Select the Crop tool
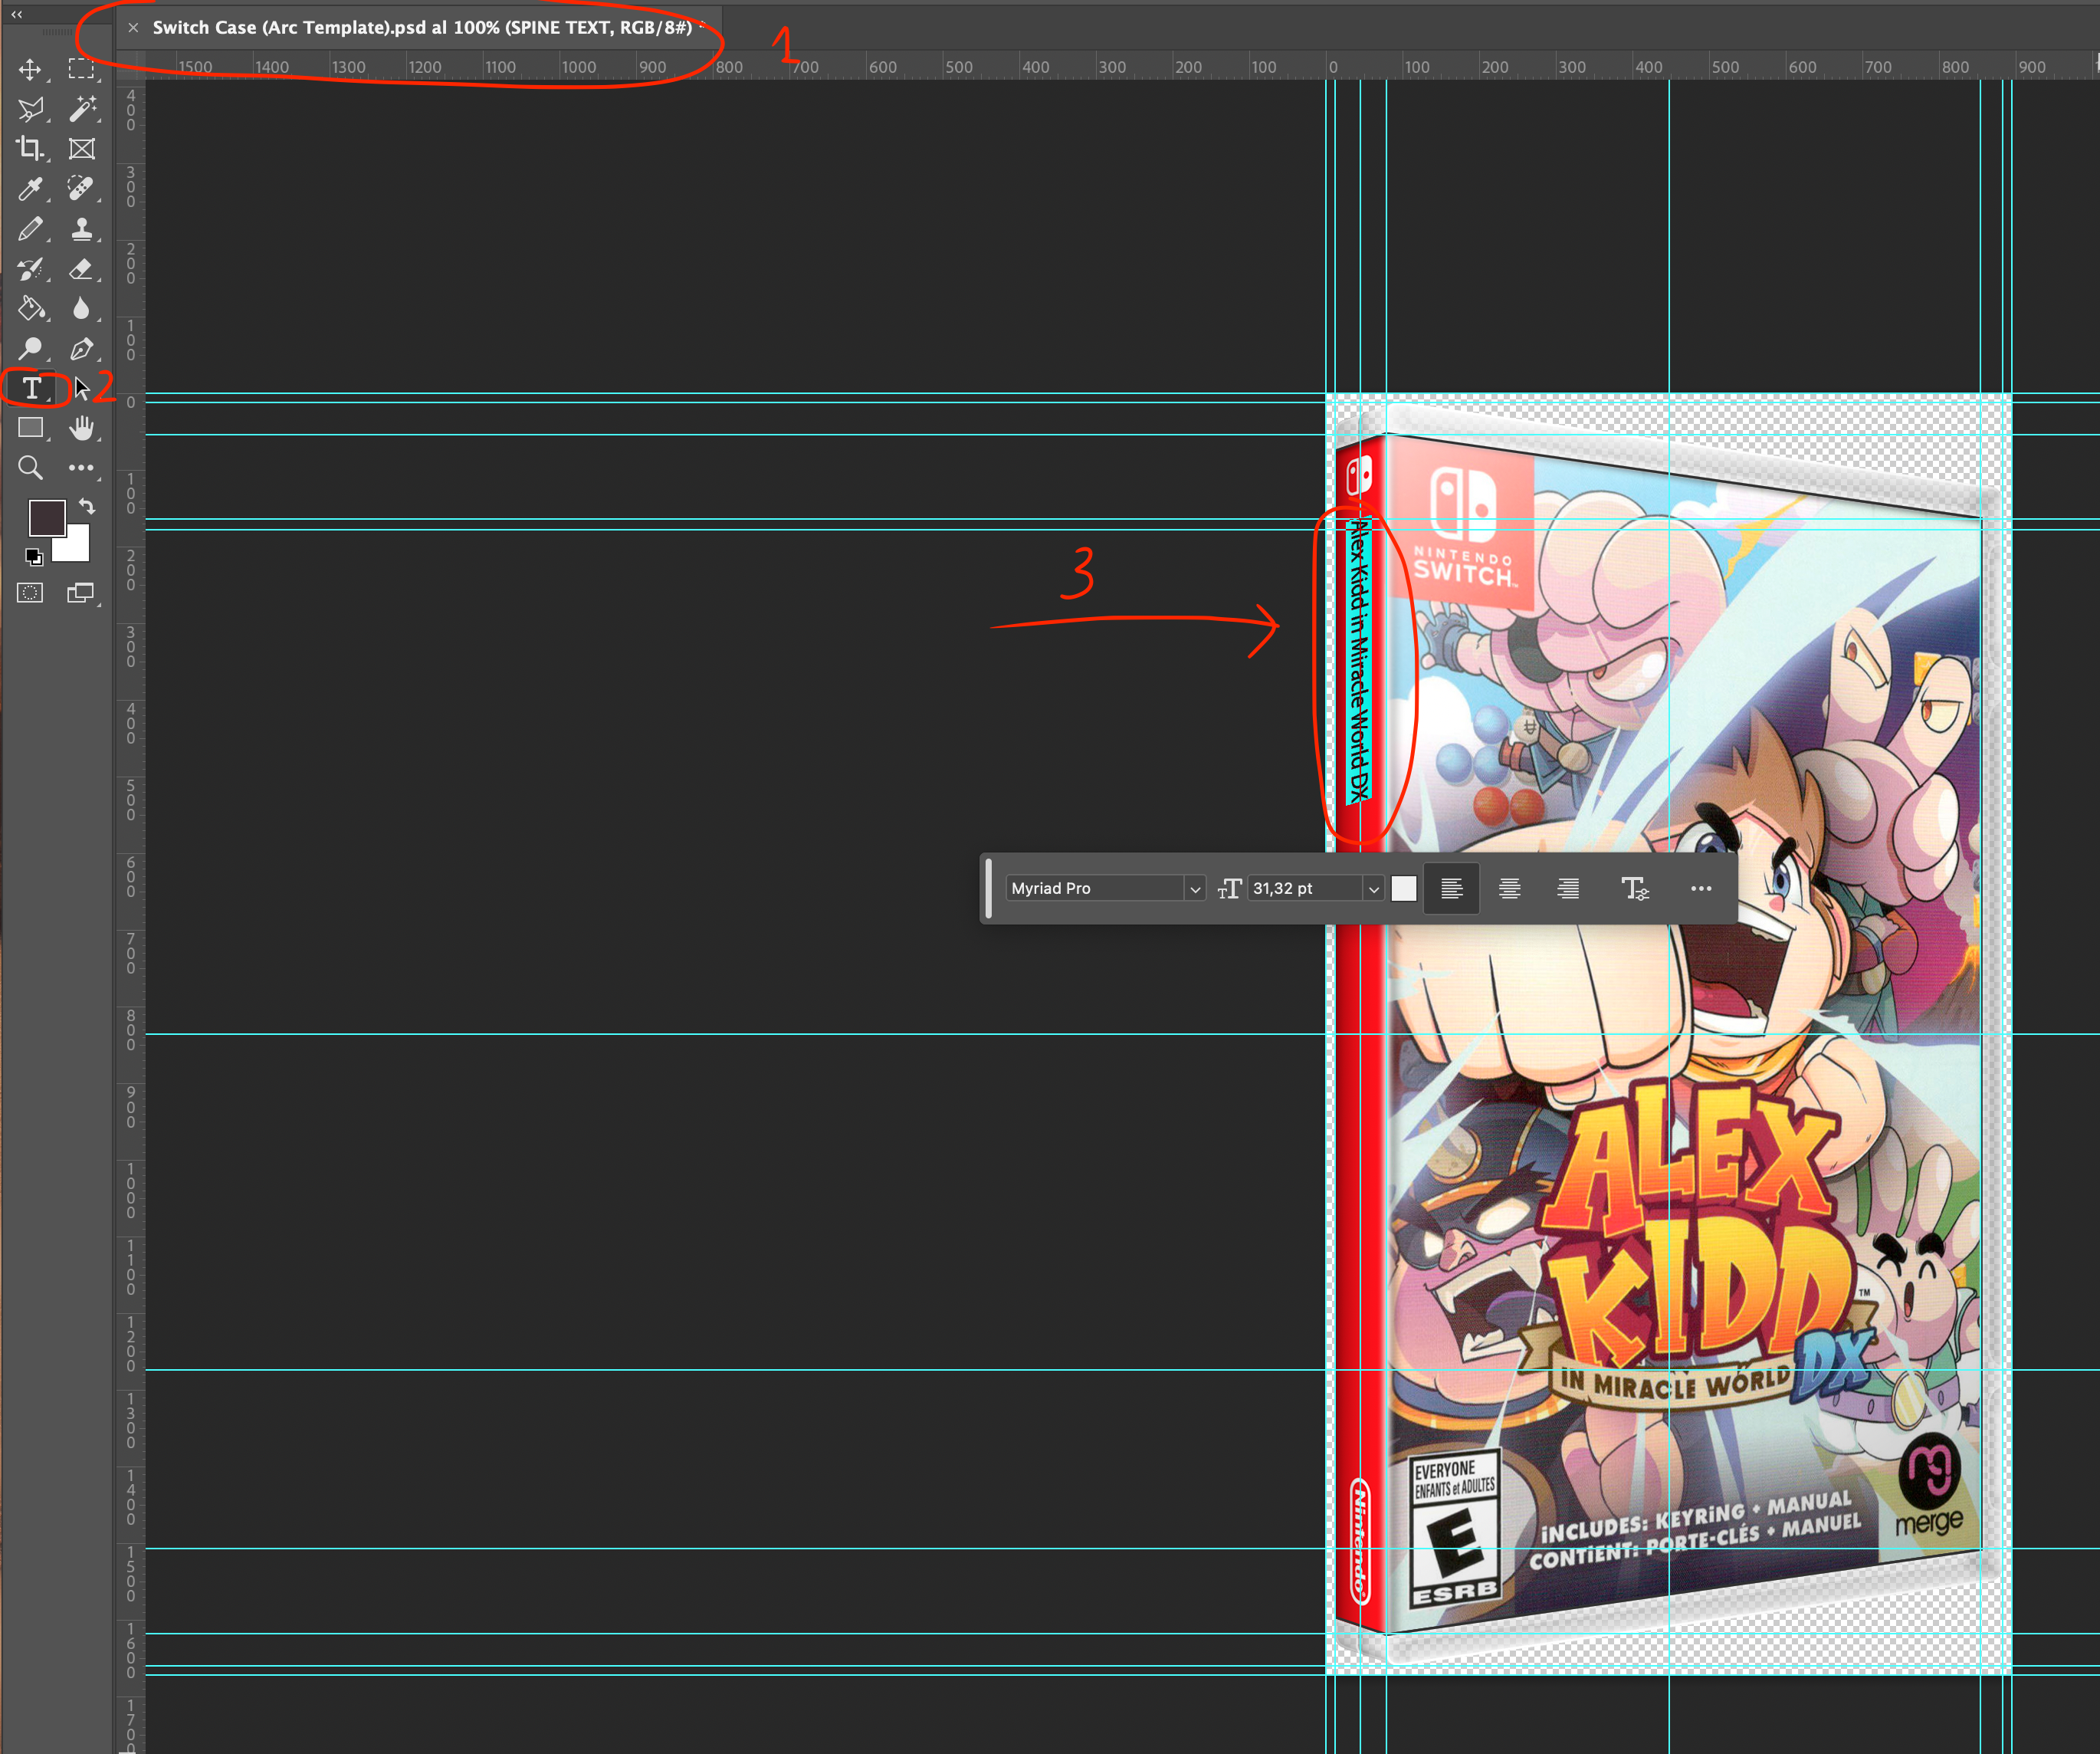Image resolution: width=2100 pixels, height=1754 pixels. 30,149
